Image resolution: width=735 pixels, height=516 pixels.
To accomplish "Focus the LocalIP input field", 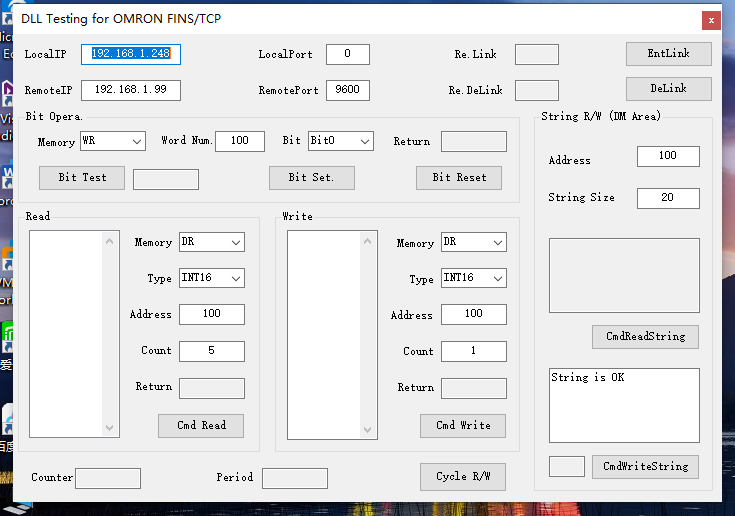I will coord(131,54).
